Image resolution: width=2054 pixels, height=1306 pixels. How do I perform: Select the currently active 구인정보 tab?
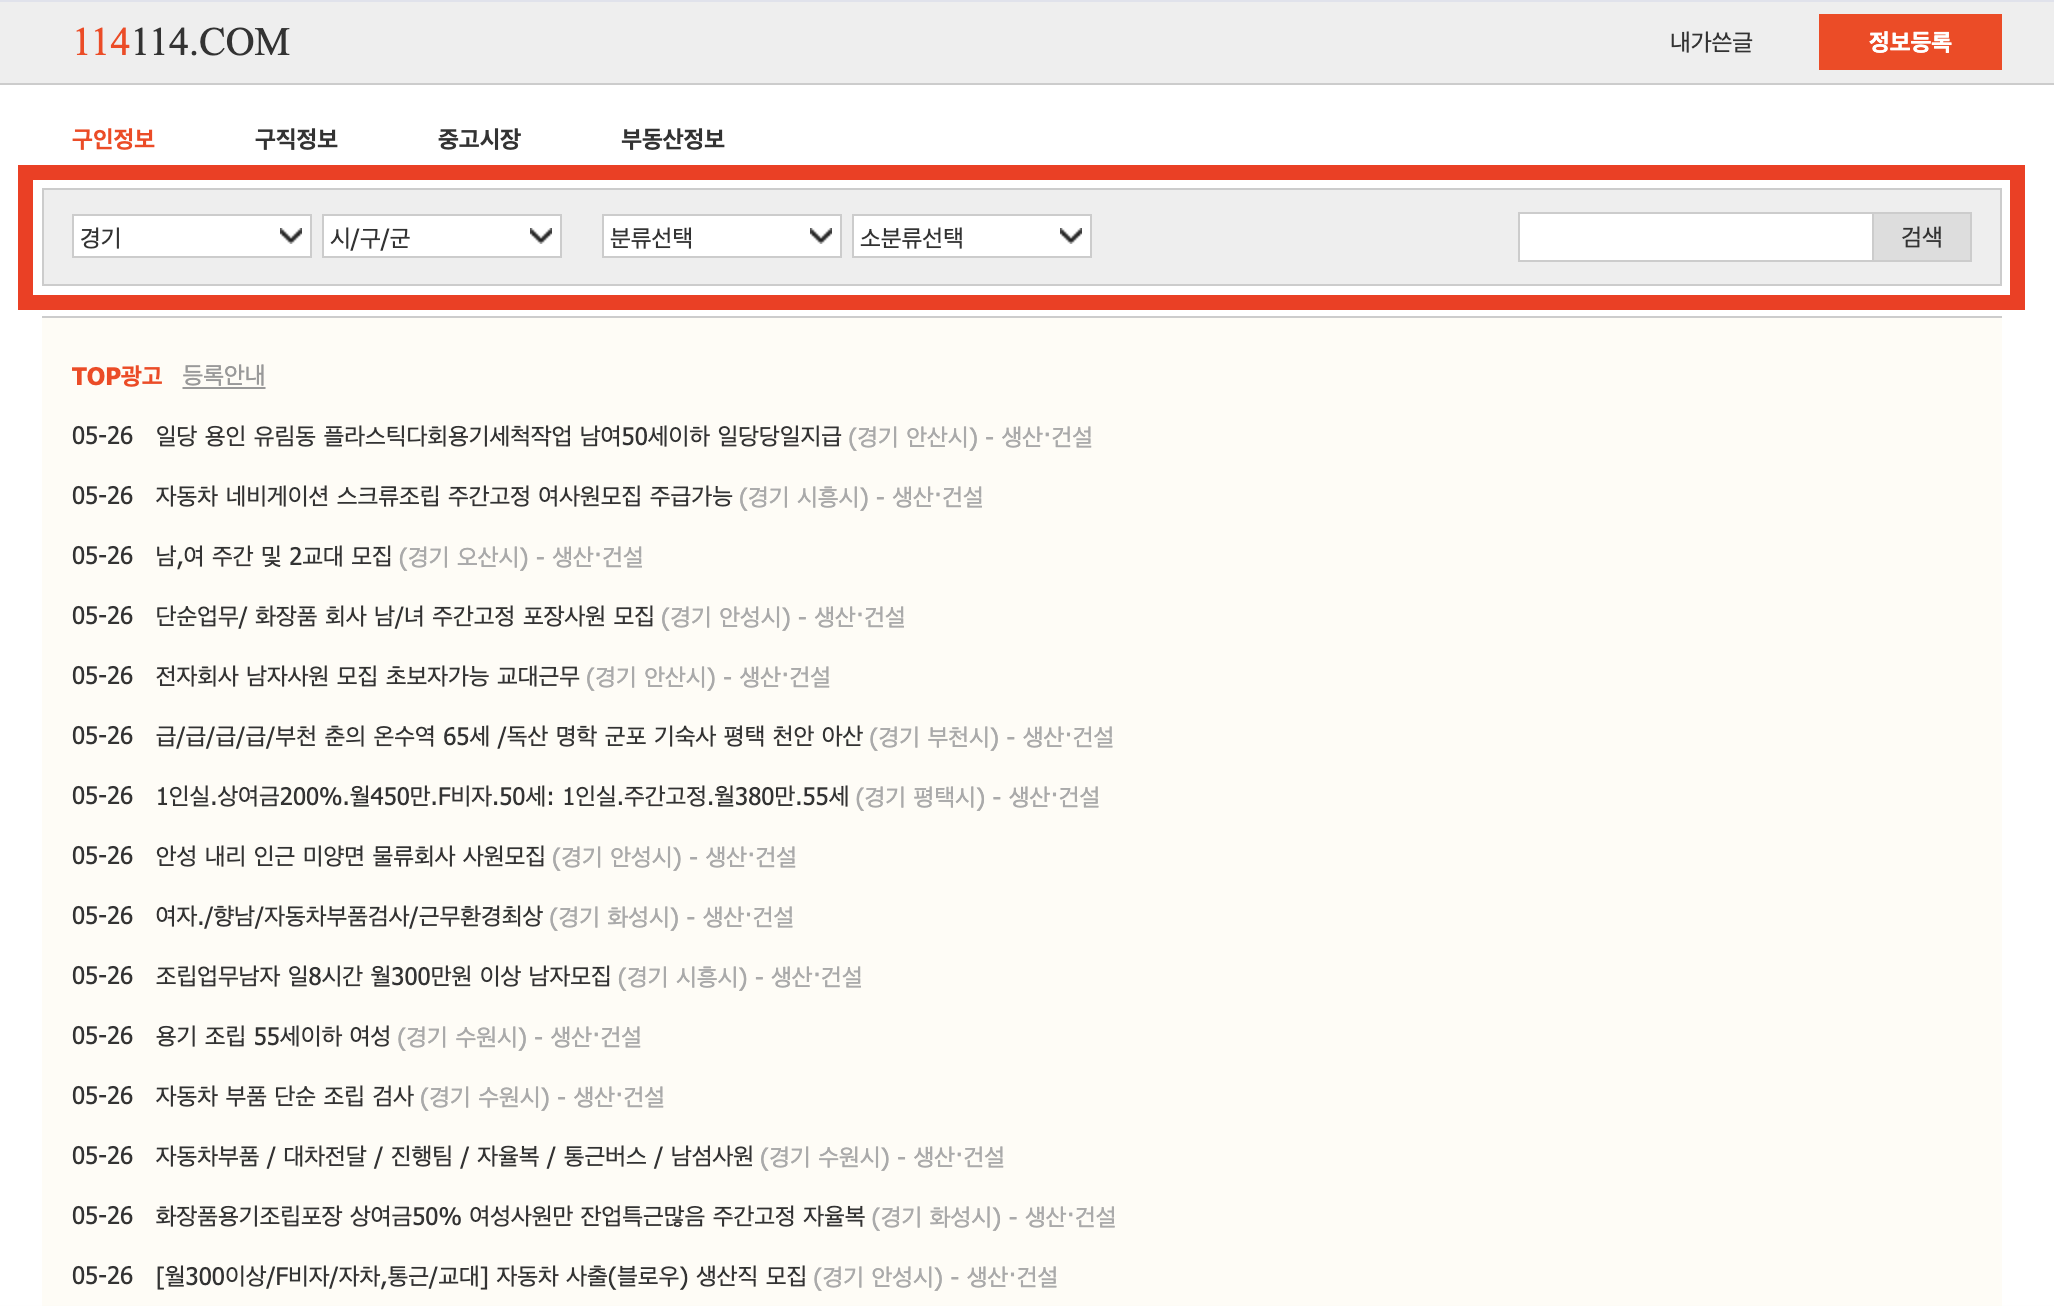point(114,139)
